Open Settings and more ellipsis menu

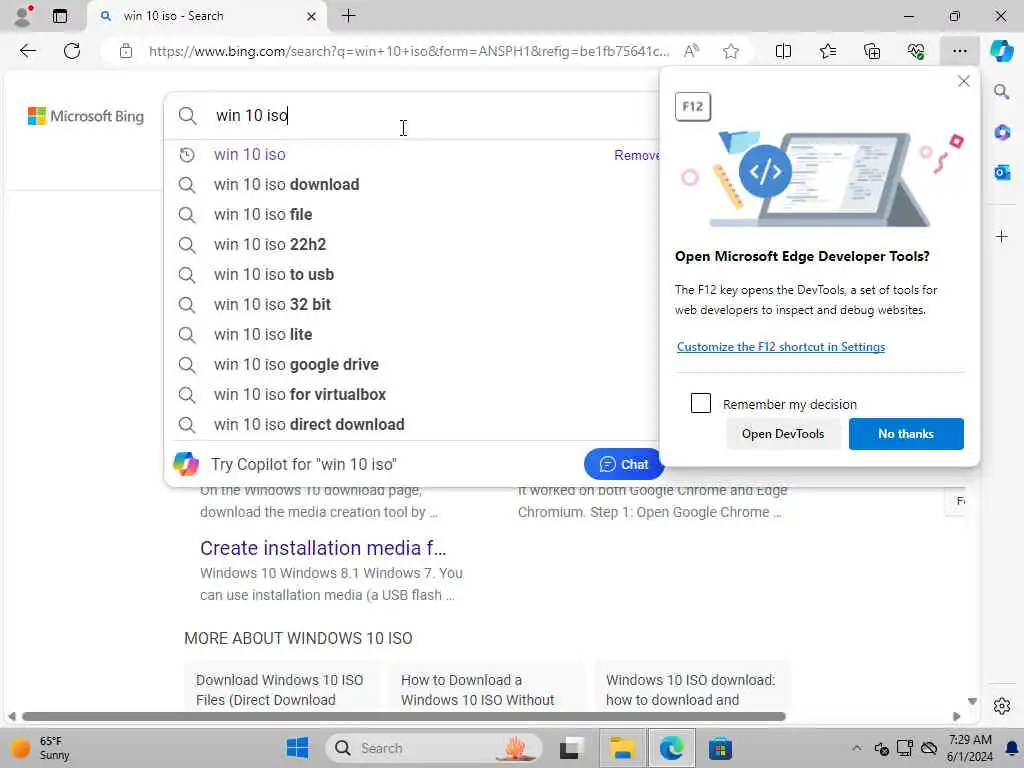tap(959, 51)
